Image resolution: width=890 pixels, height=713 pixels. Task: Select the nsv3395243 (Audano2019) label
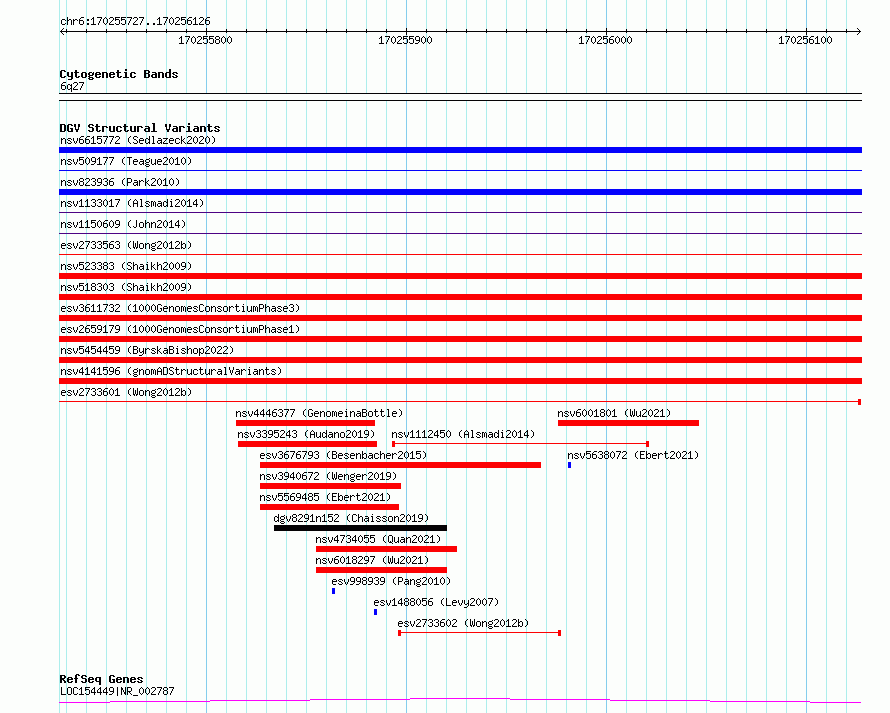click(307, 434)
